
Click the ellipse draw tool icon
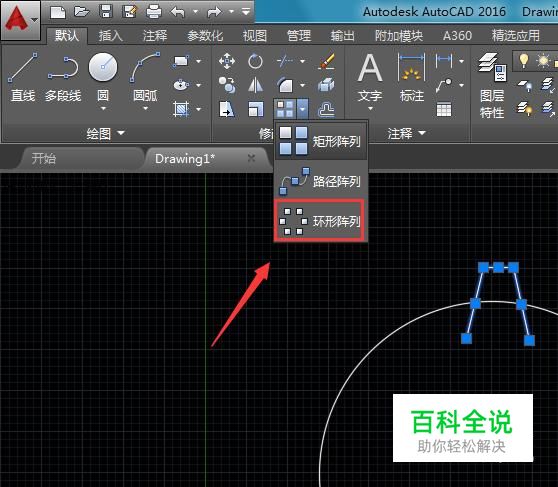(181, 85)
